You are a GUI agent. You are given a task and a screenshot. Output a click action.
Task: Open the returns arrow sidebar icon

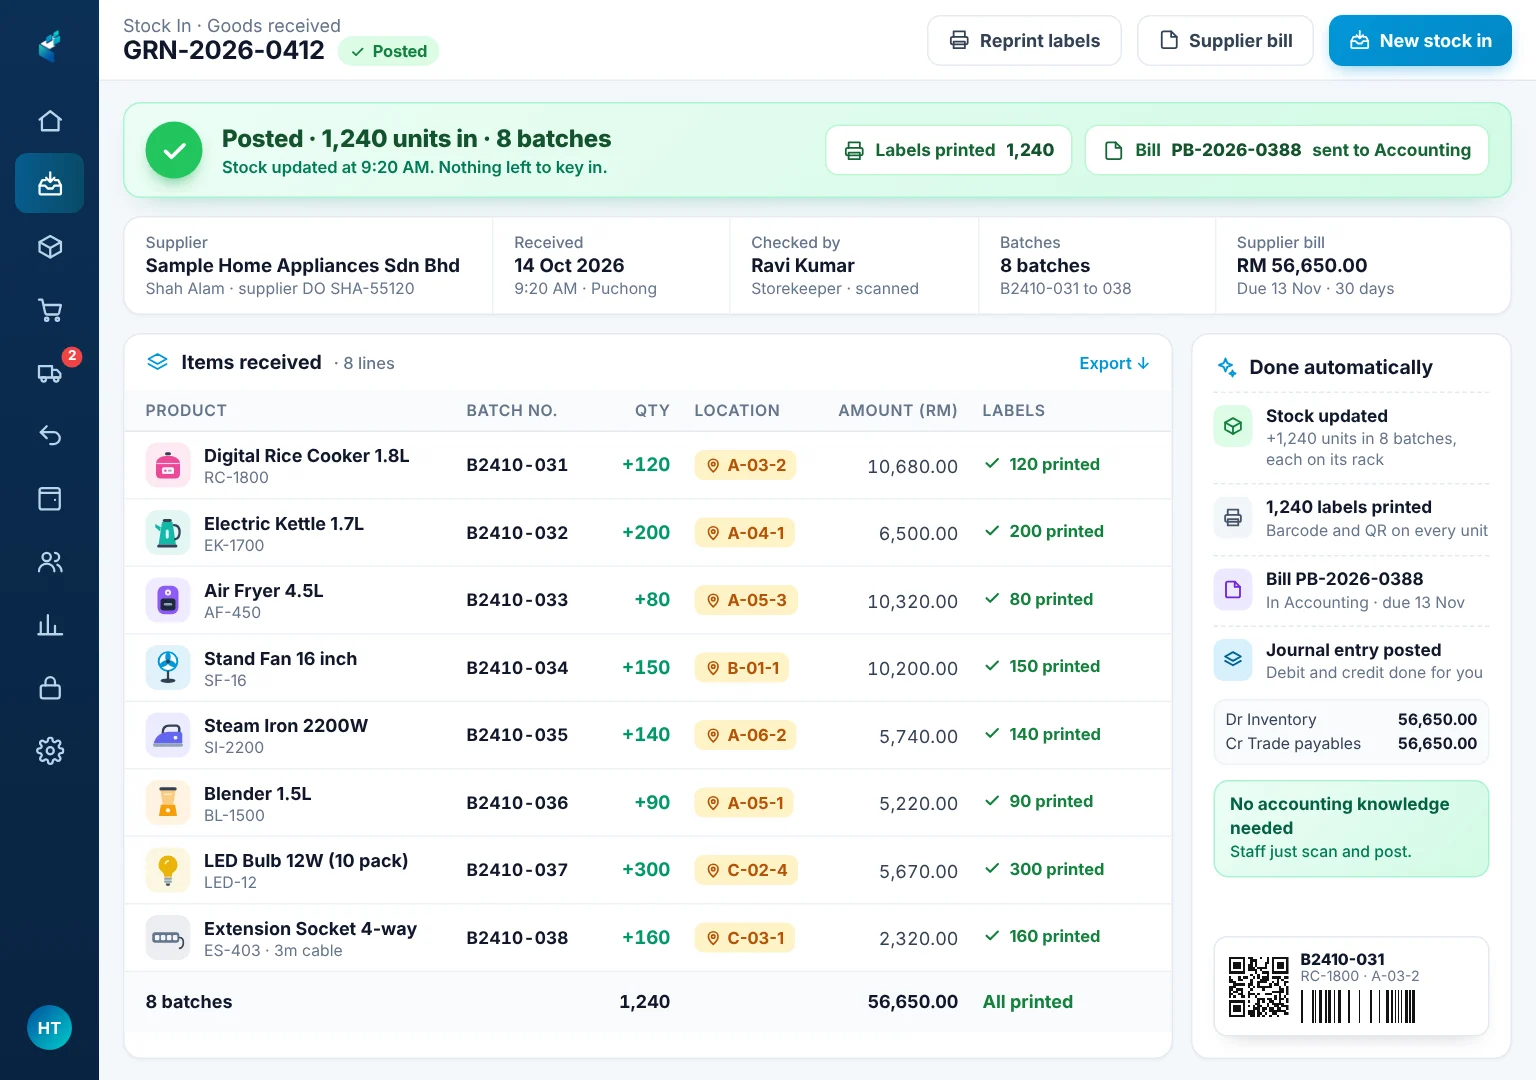50,435
